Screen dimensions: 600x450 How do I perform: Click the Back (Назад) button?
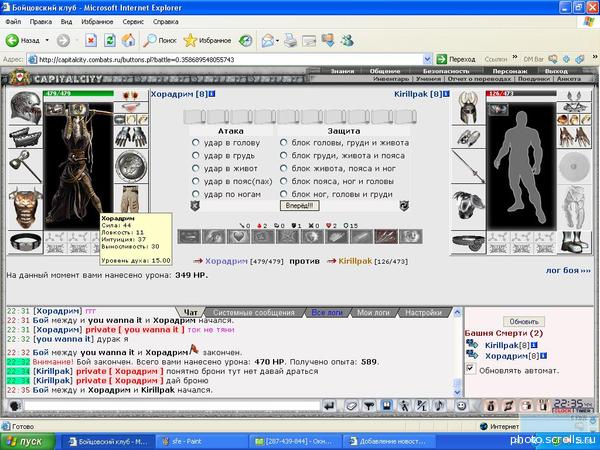[x=23, y=40]
